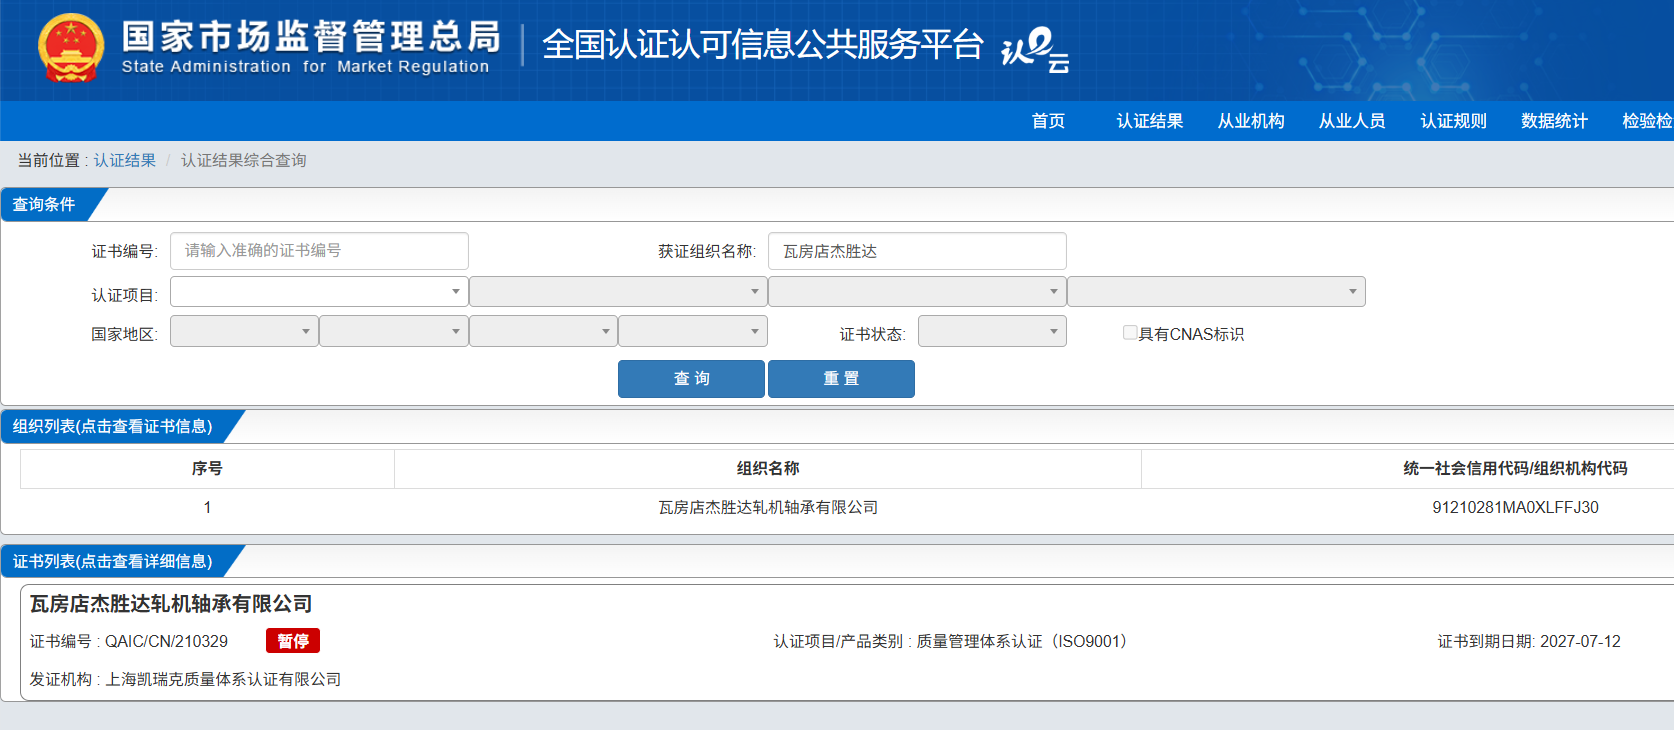Click the 组织名称 column header
Screen dimensions: 1674x730
pos(768,468)
